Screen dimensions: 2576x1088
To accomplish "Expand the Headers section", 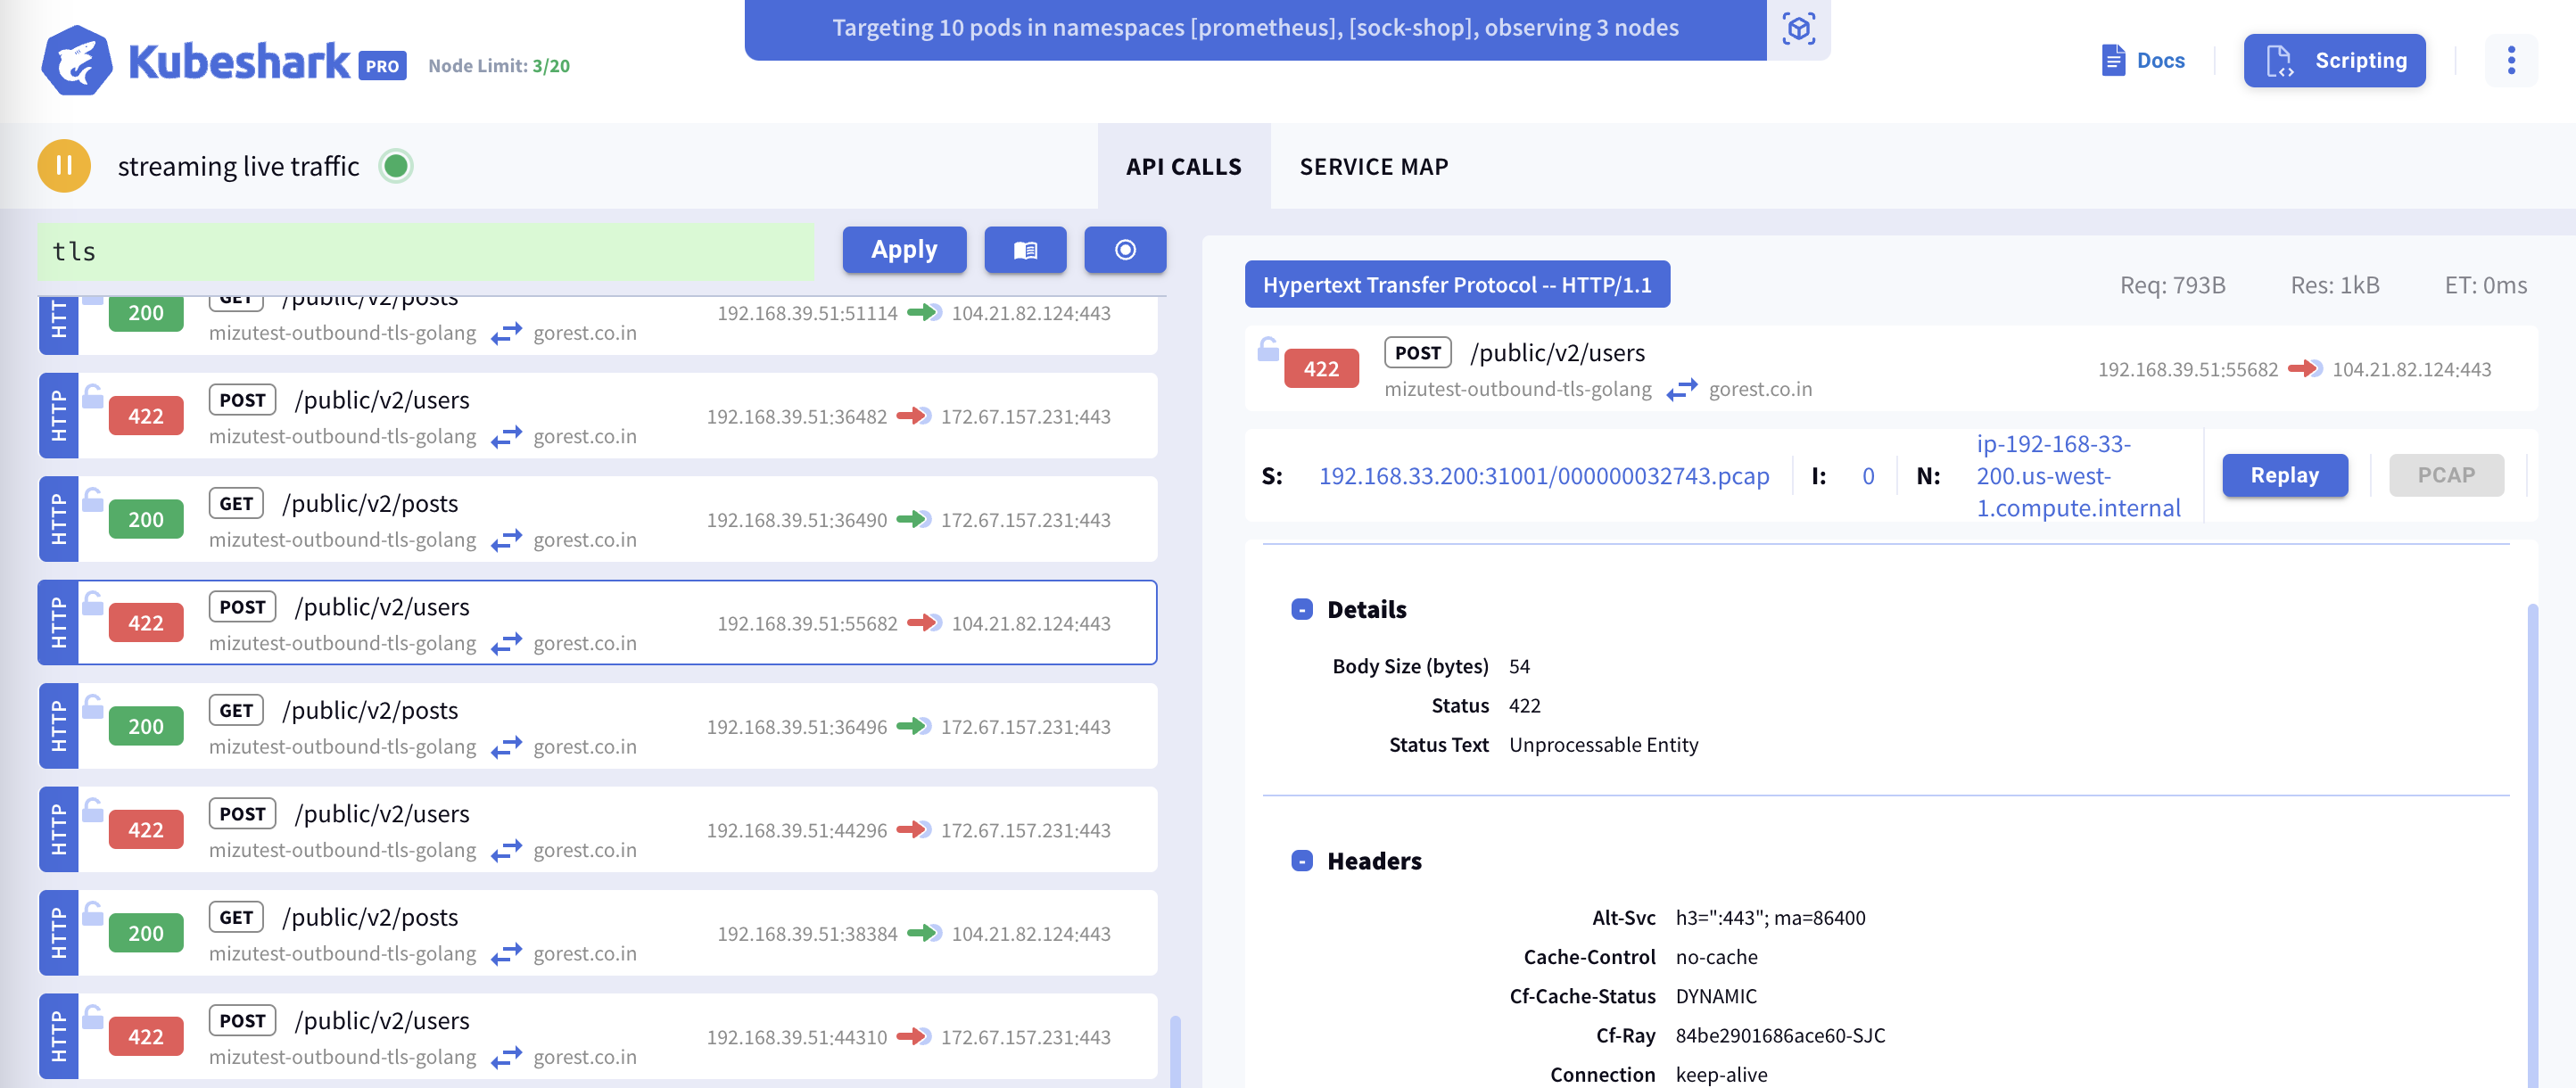I will (x=1298, y=858).
